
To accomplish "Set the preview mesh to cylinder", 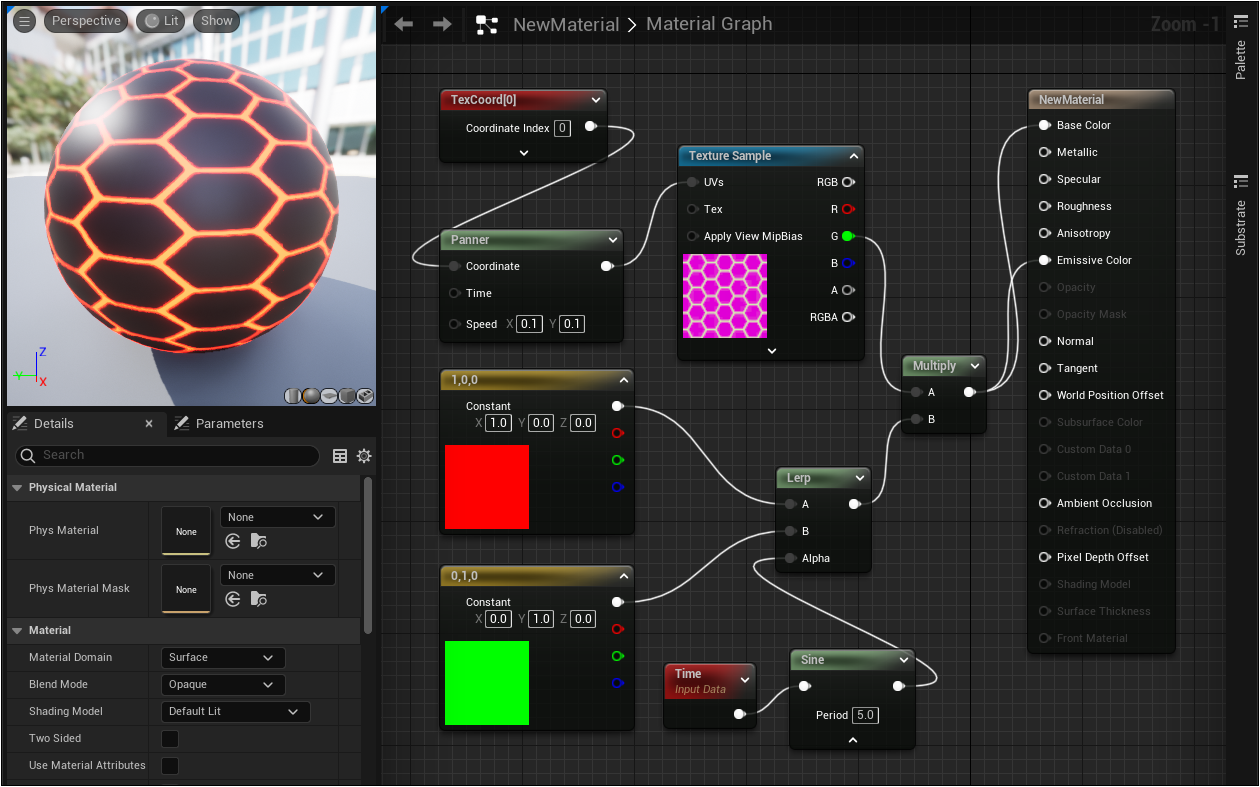I will (292, 396).
